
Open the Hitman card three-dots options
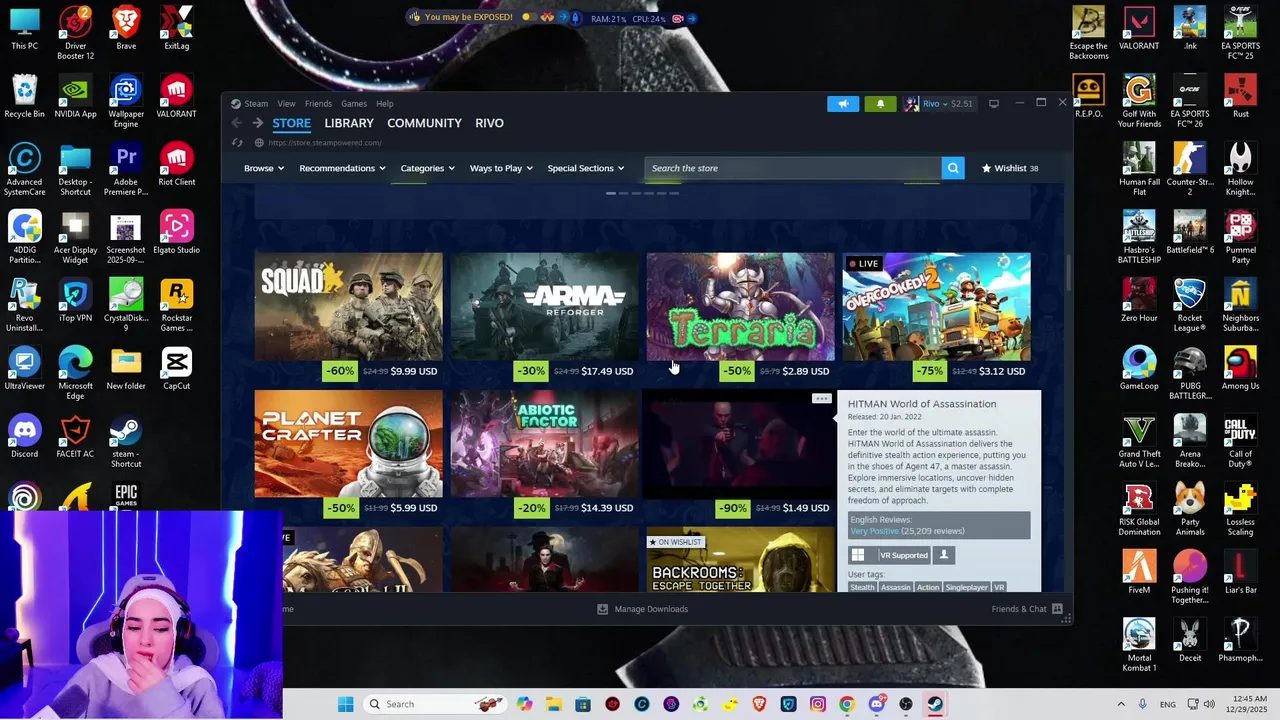tap(821, 398)
